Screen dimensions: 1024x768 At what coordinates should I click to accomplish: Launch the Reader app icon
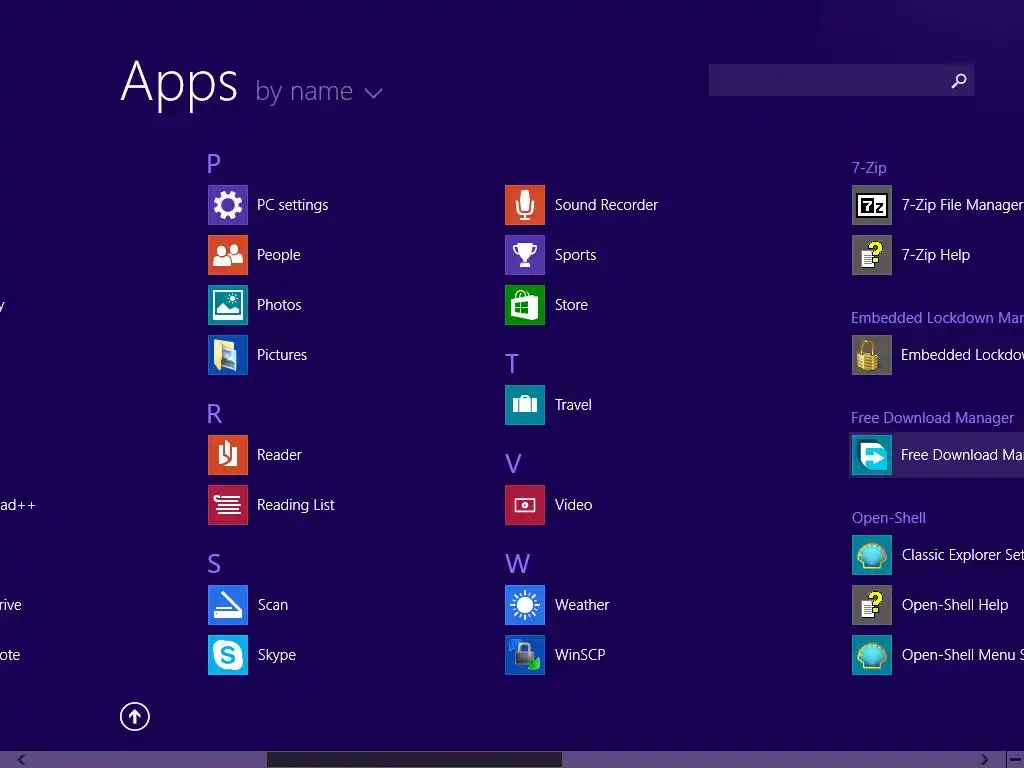(x=227, y=455)
